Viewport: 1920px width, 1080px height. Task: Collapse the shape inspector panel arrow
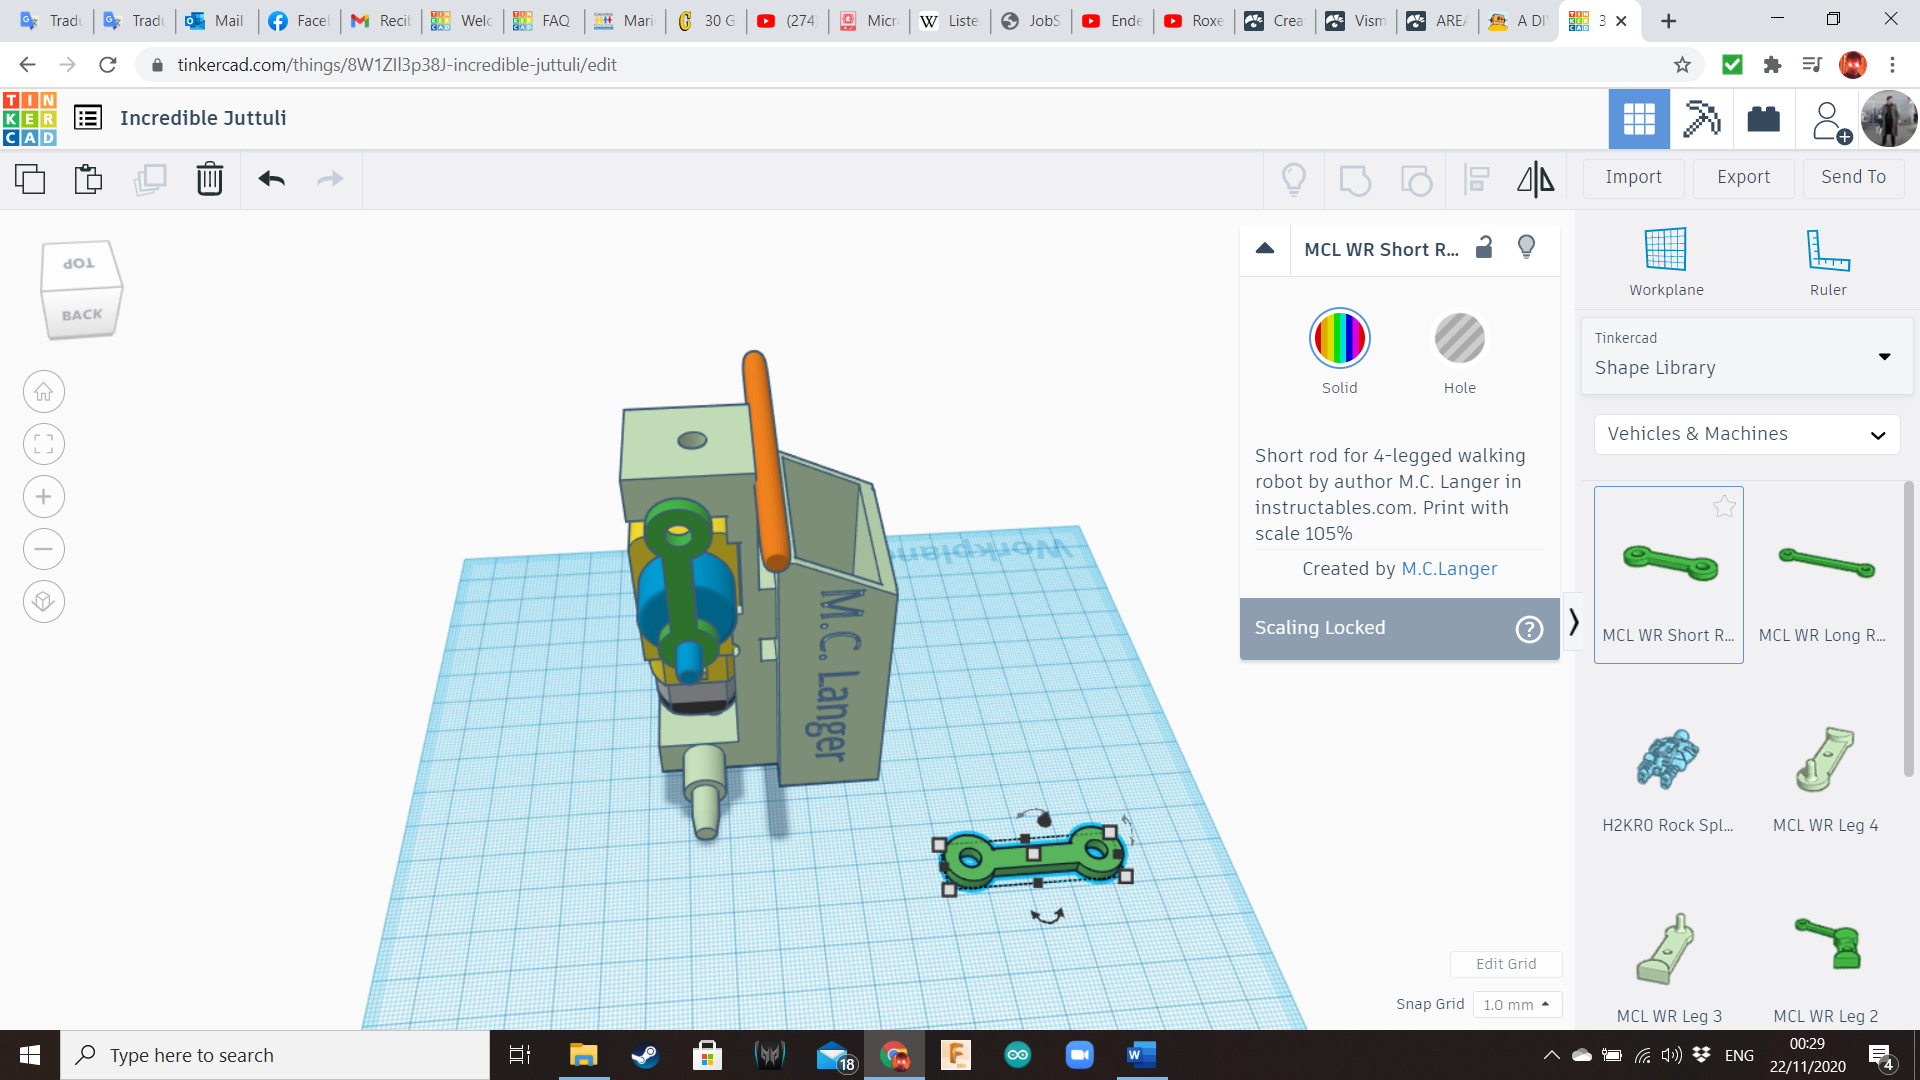(1265, 248)
